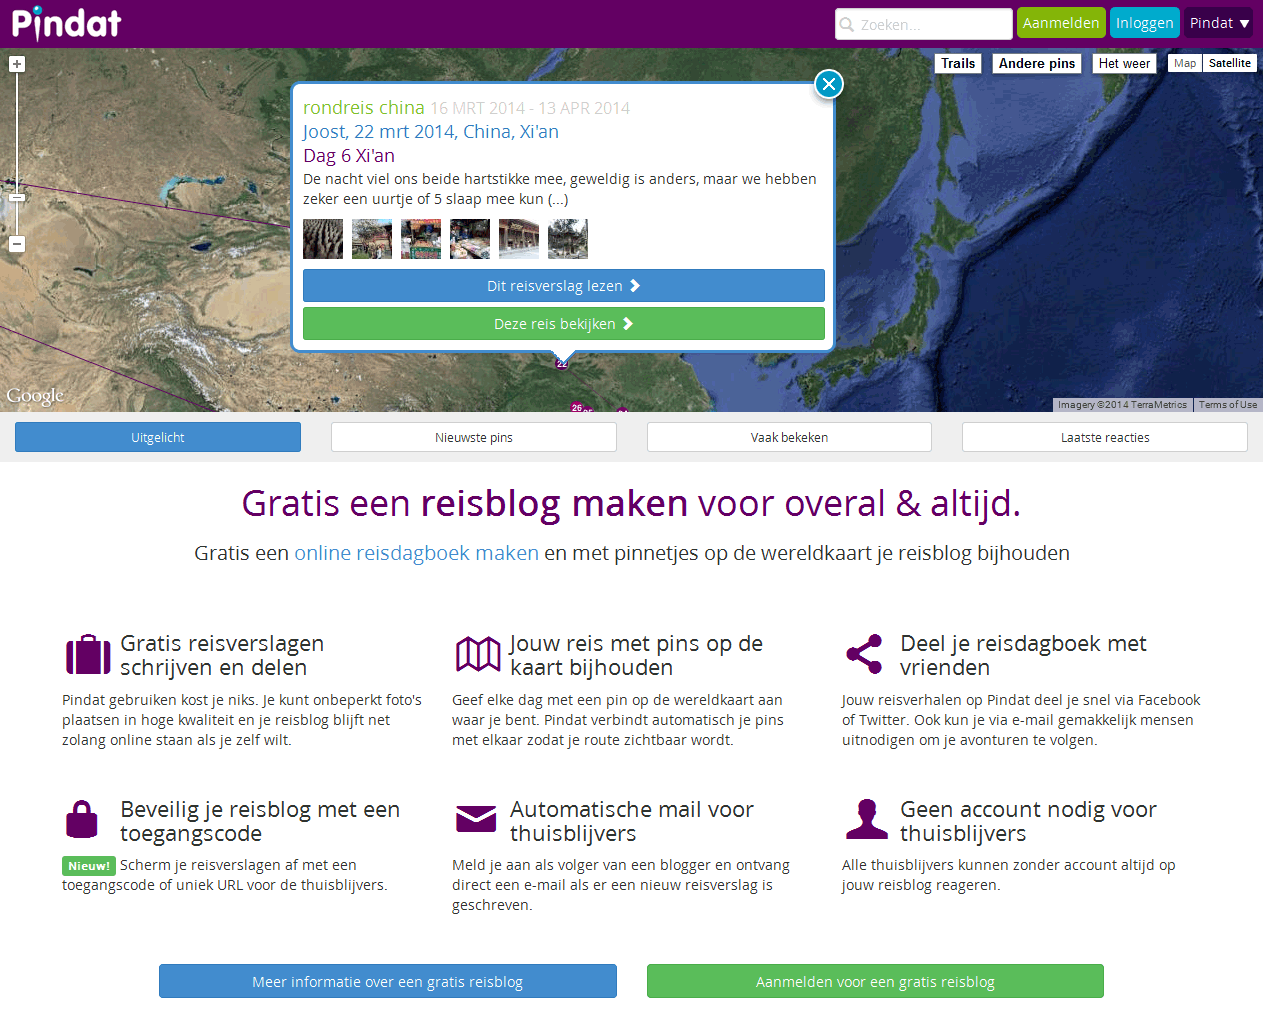Click Deze reis bekijken button
The height and width of the screenshot is (1024, 1263).
tap(564, 323)
